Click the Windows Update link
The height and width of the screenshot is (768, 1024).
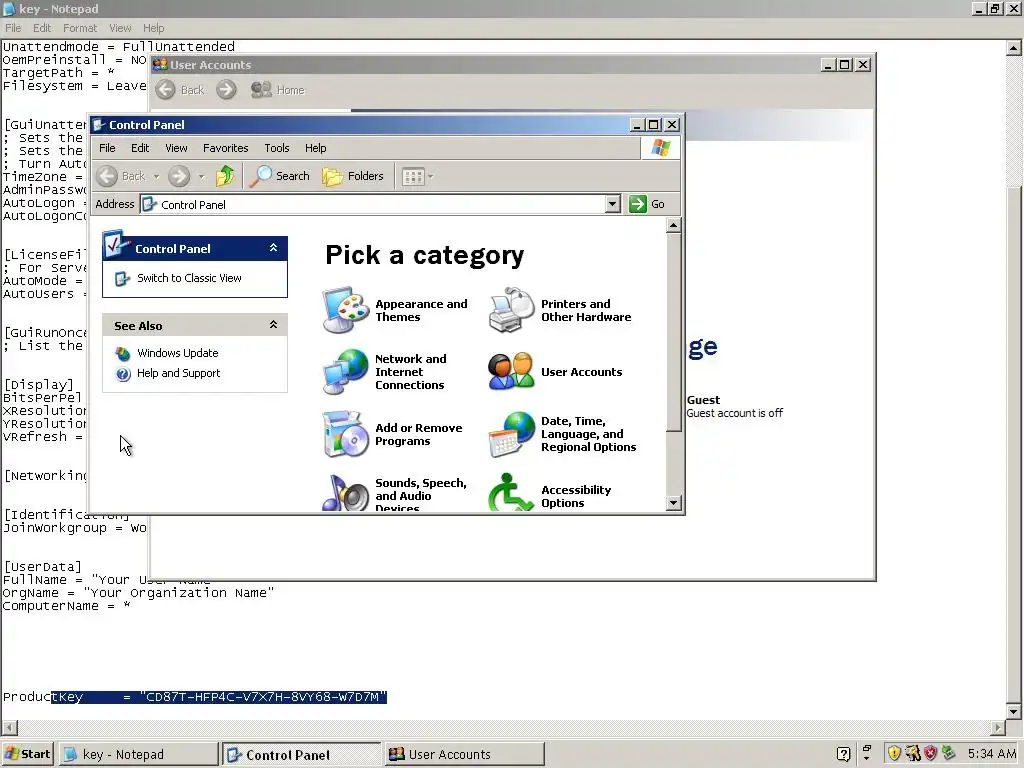[x=178, y=353]
